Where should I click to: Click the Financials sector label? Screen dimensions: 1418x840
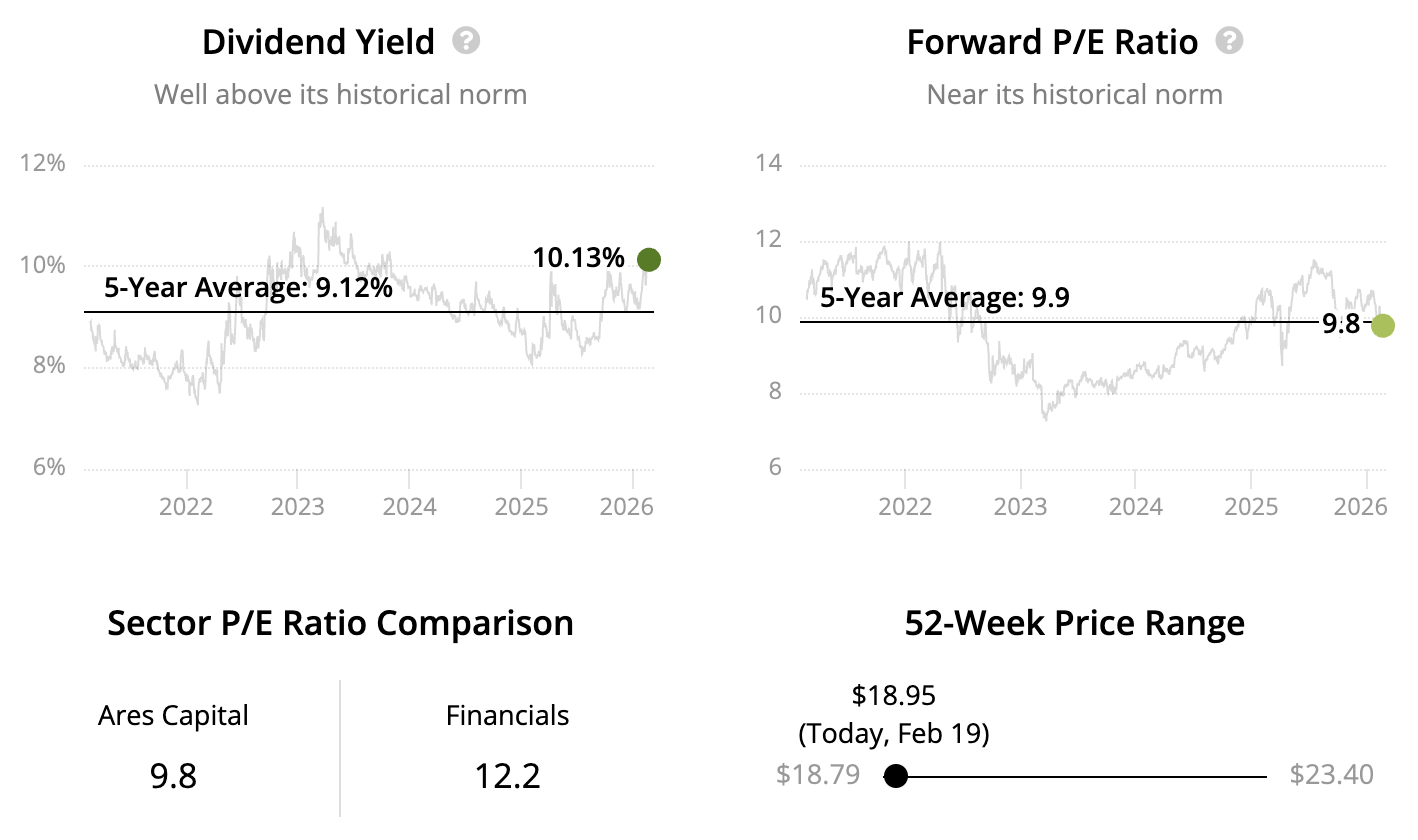point(507,716)
